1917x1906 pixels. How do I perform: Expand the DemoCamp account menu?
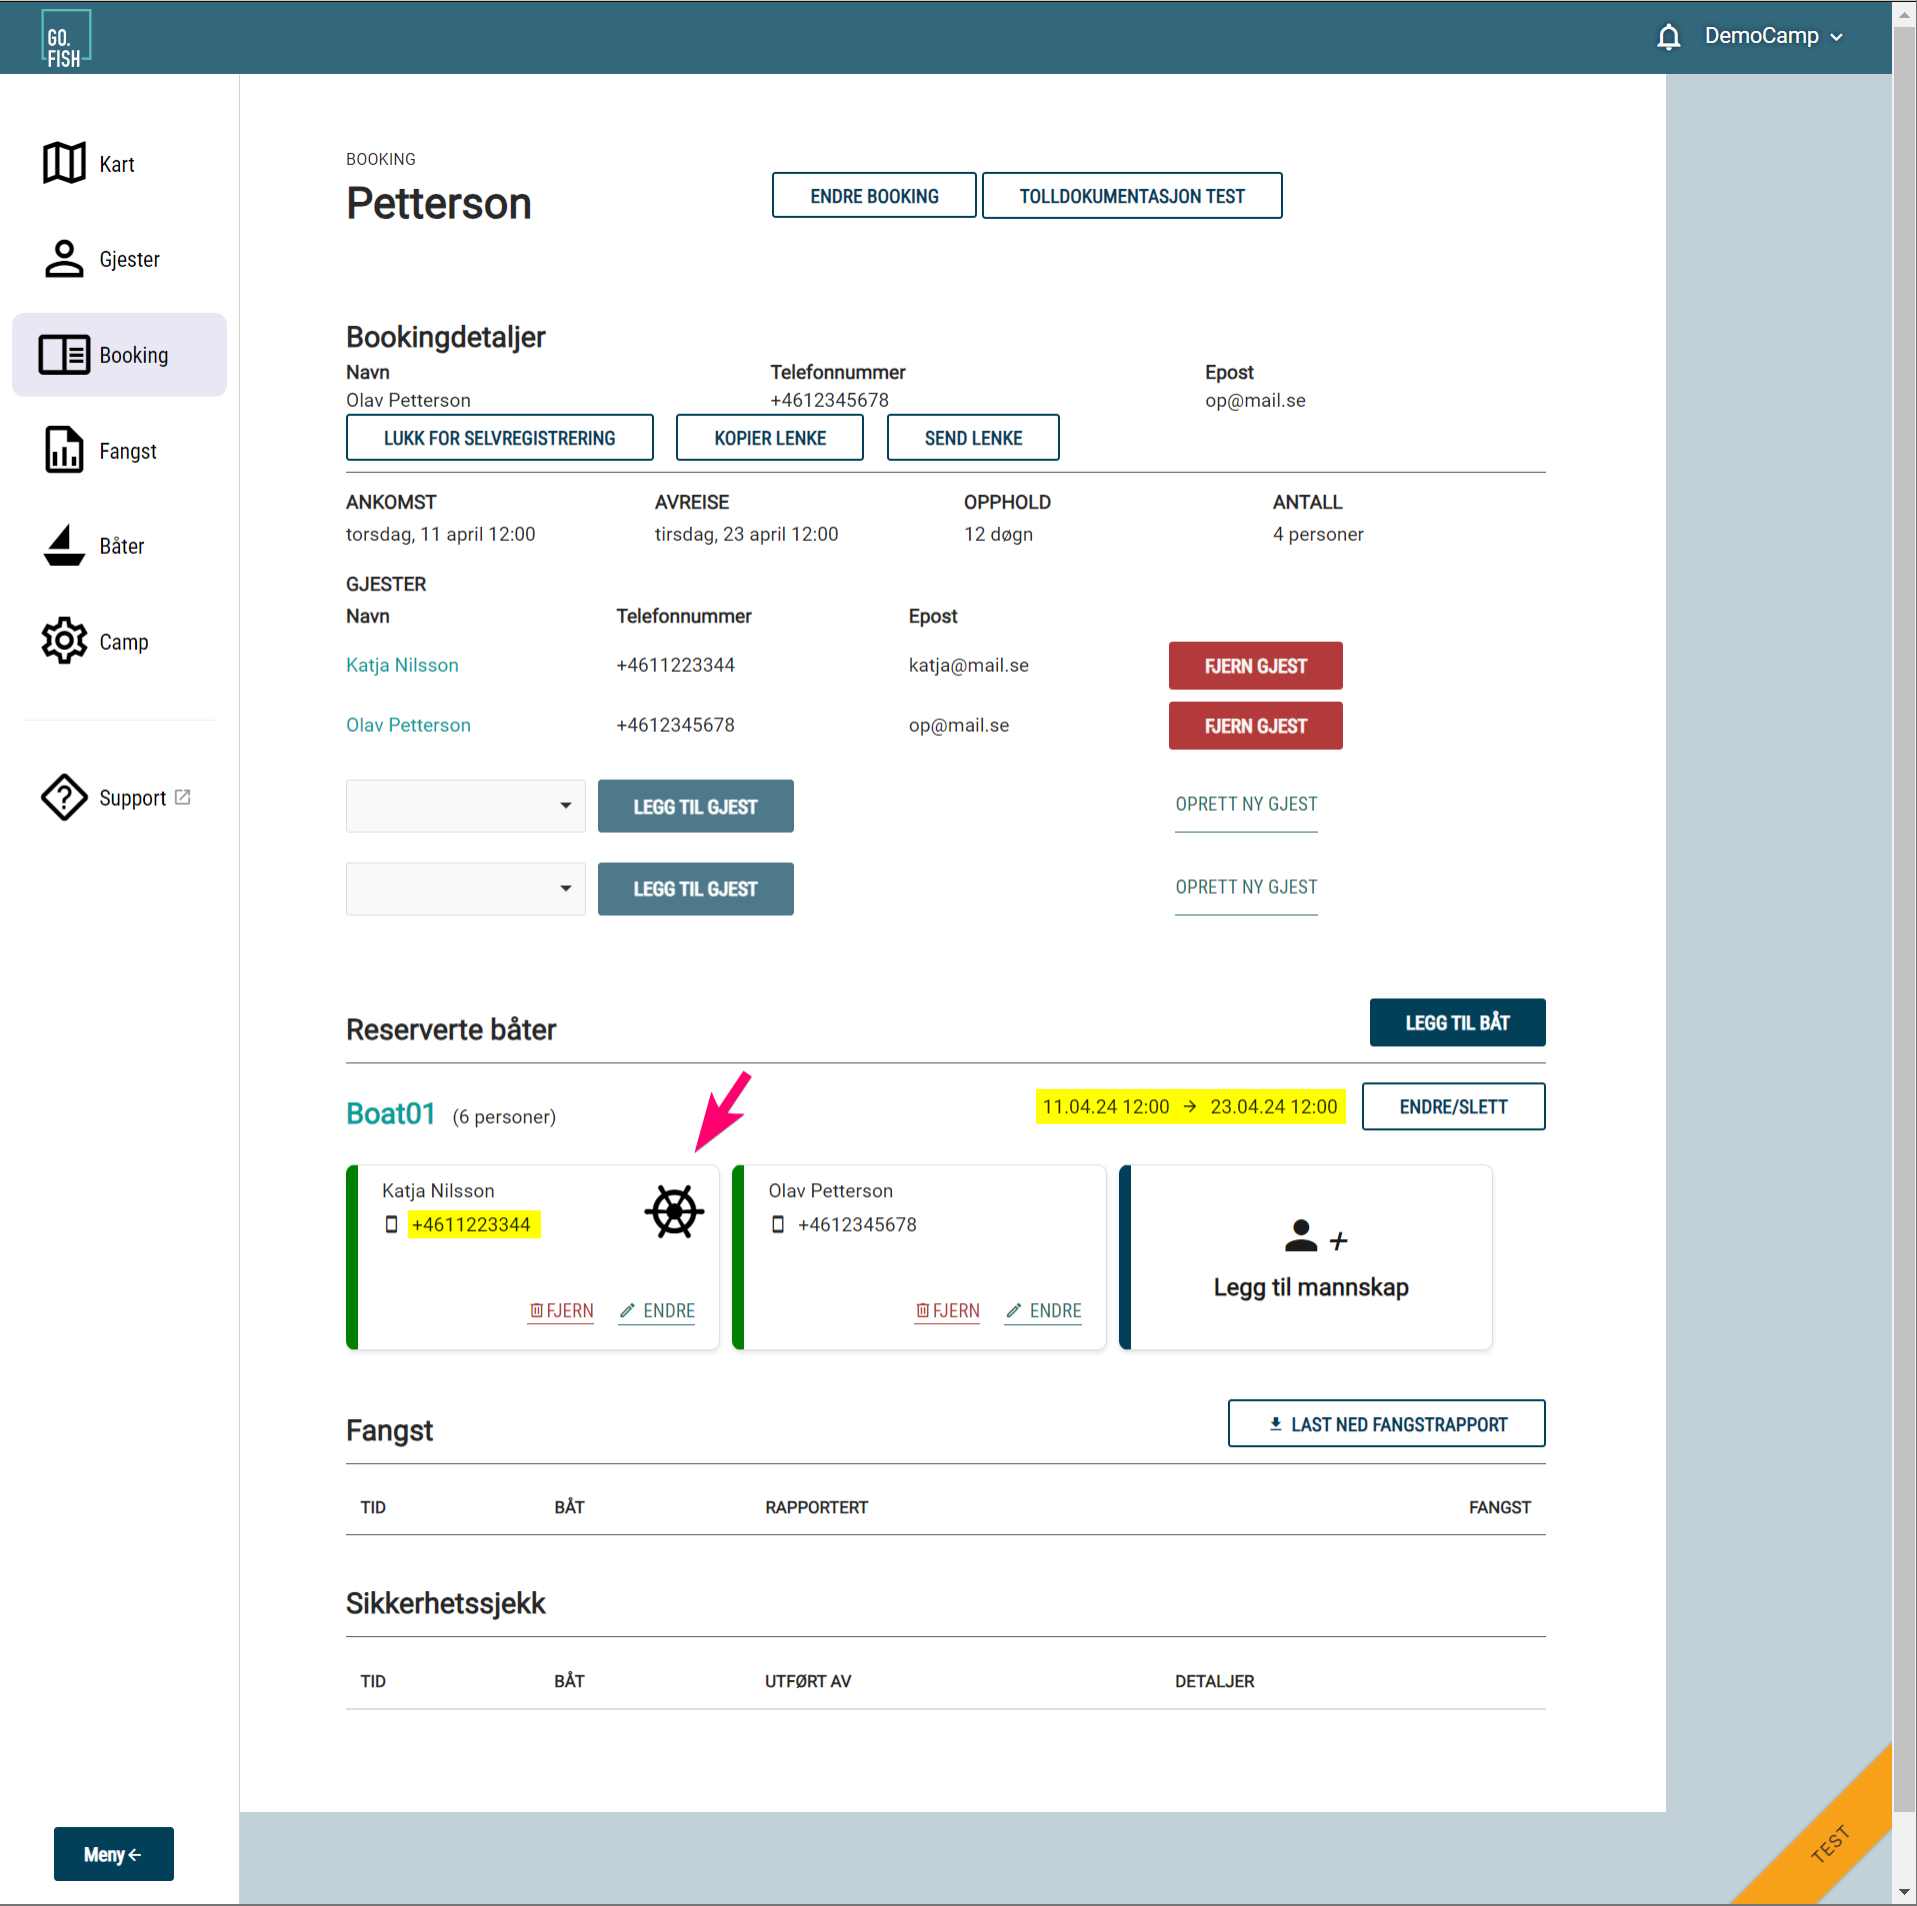(x=1773, y=36)
